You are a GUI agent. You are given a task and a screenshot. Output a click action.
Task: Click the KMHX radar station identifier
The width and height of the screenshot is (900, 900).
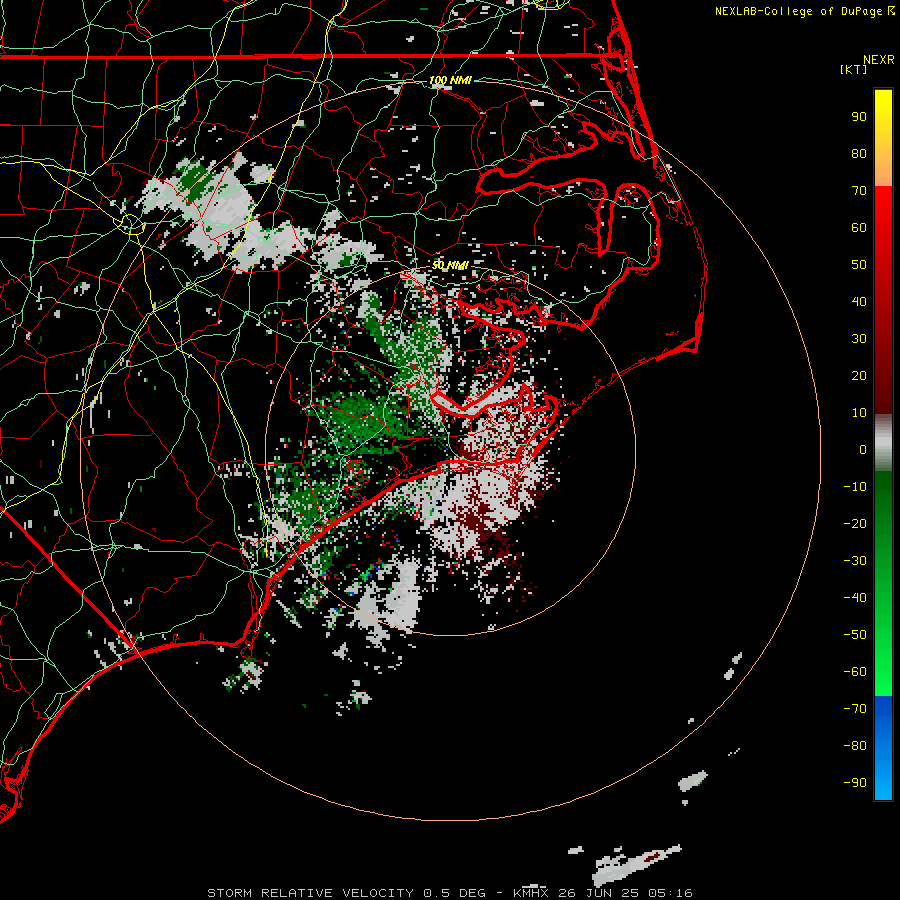pyautogui.click(x=531, y=893)
